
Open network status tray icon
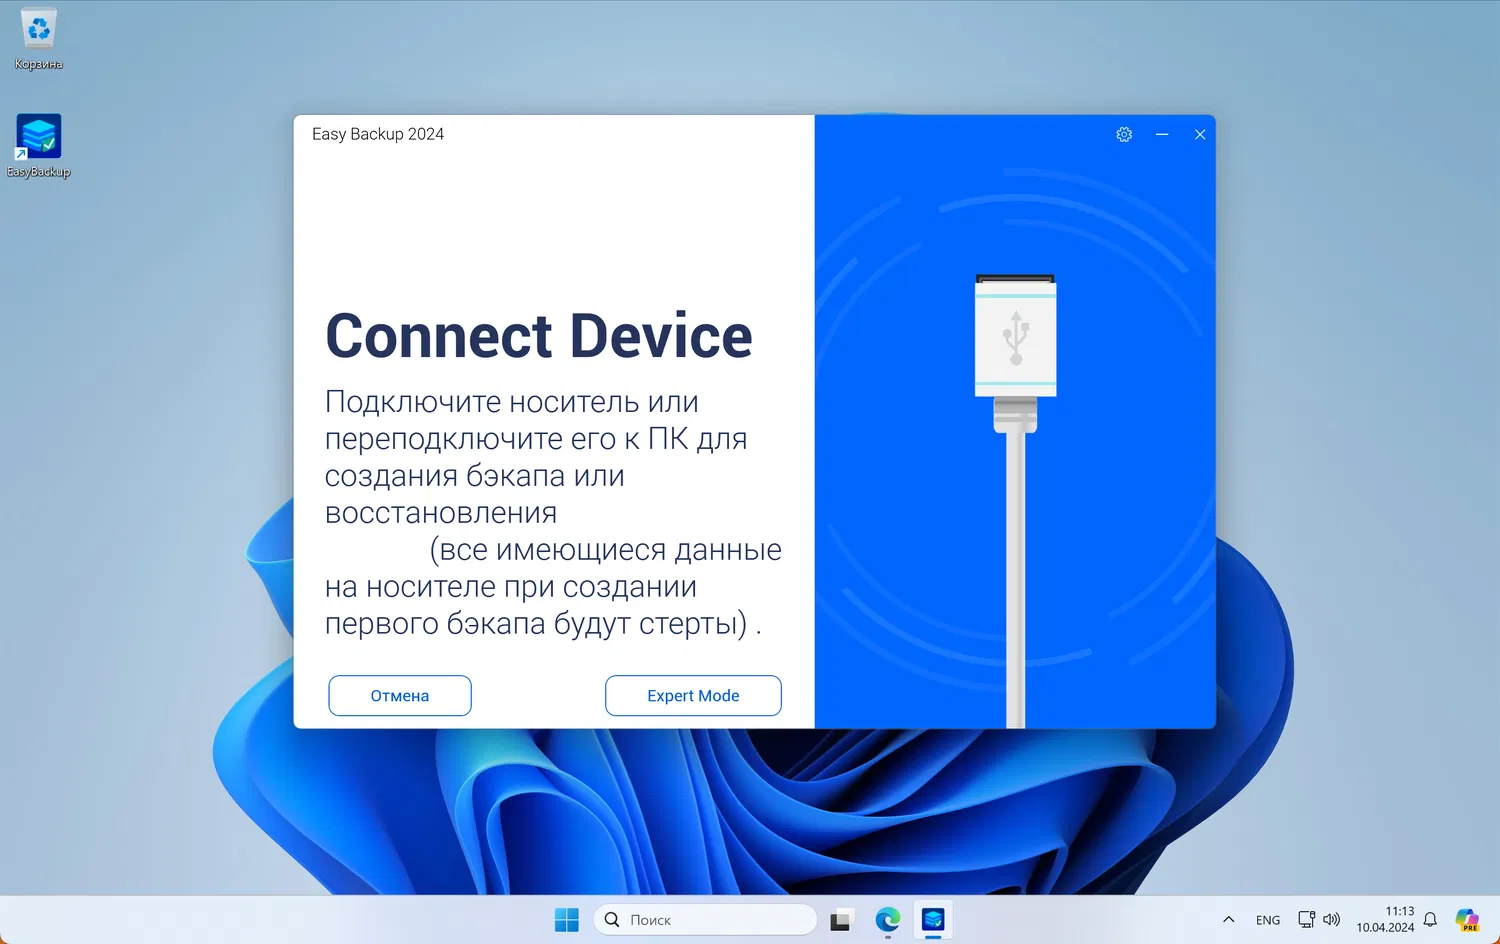point(1306,920)
